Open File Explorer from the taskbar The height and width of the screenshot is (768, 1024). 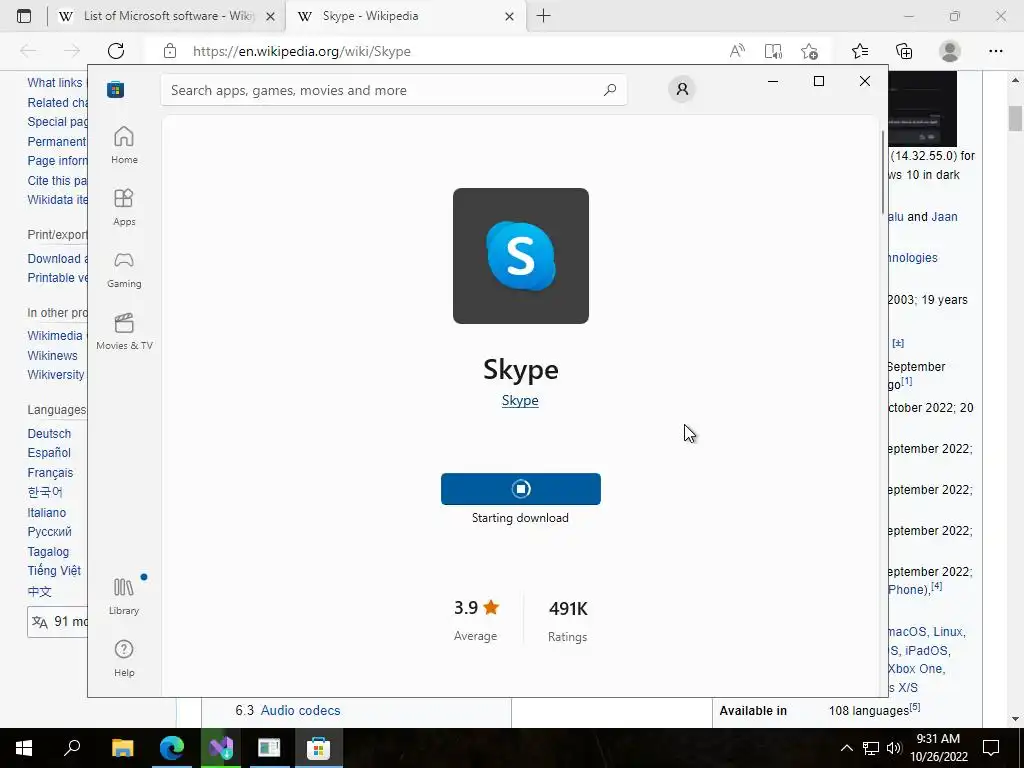point(122,747)
